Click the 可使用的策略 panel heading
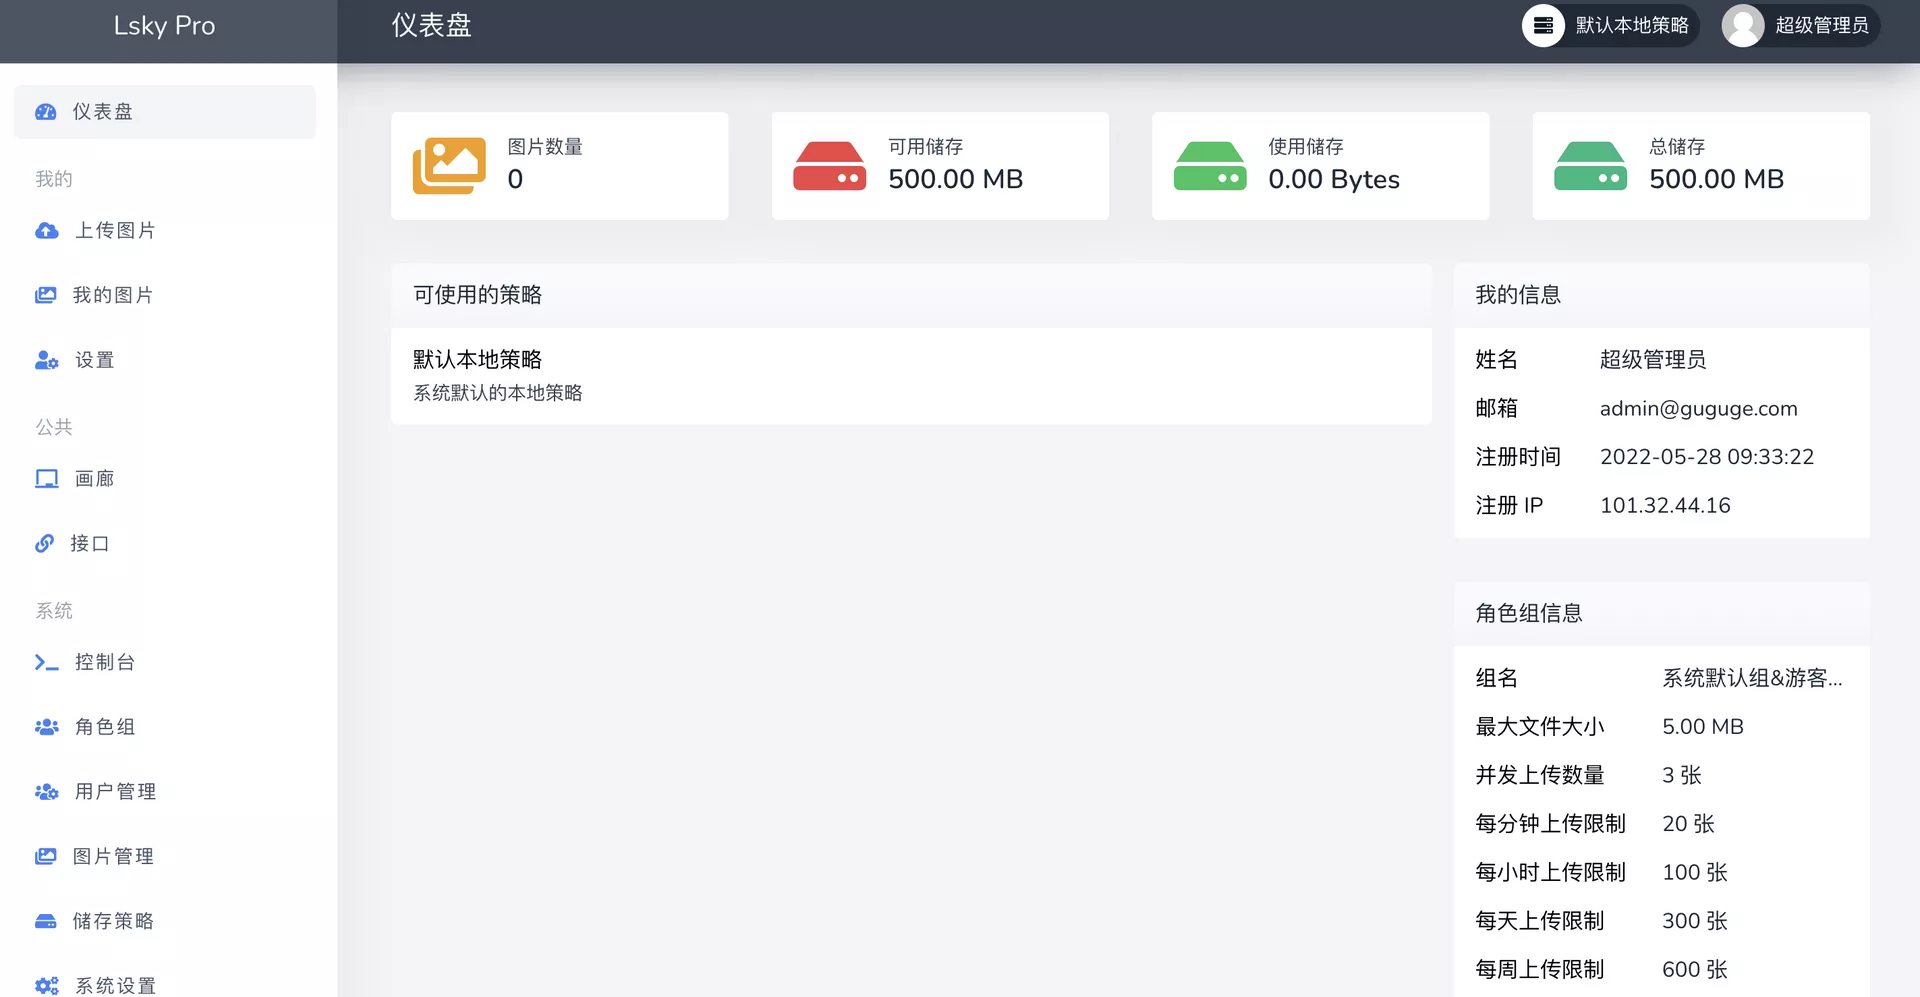The height and width of the screenshot is (997, 1920). (477, 295)
